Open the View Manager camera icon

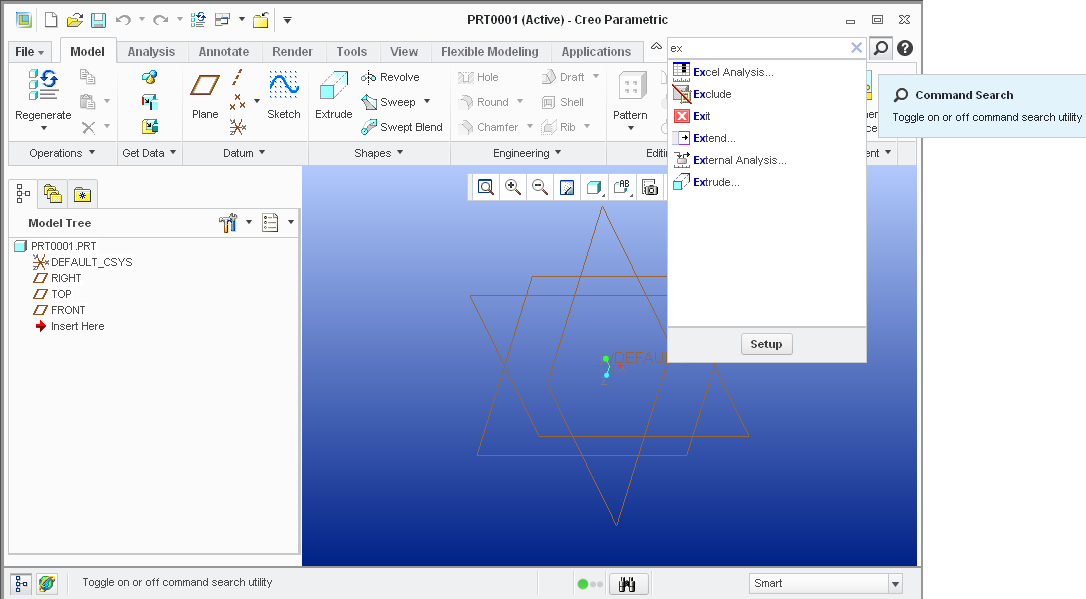pyautogui.click(x=650, y=187)
